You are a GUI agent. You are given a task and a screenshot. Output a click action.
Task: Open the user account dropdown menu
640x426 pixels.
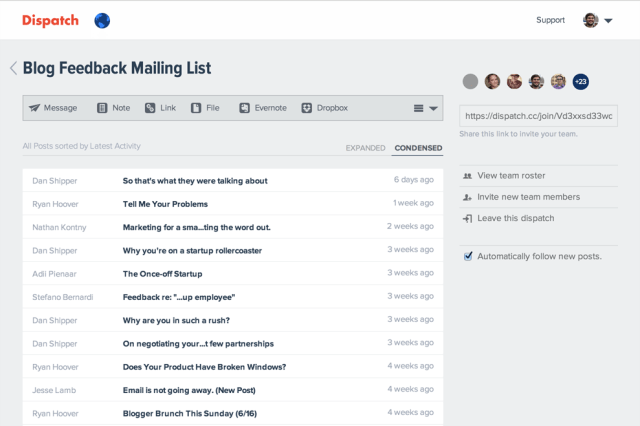click(x=598, y=20)
